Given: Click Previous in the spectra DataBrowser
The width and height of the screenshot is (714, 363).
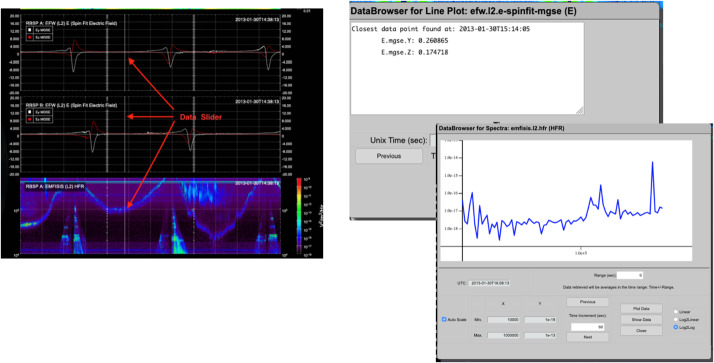Looking at the screenshot, I should [587, 302].
